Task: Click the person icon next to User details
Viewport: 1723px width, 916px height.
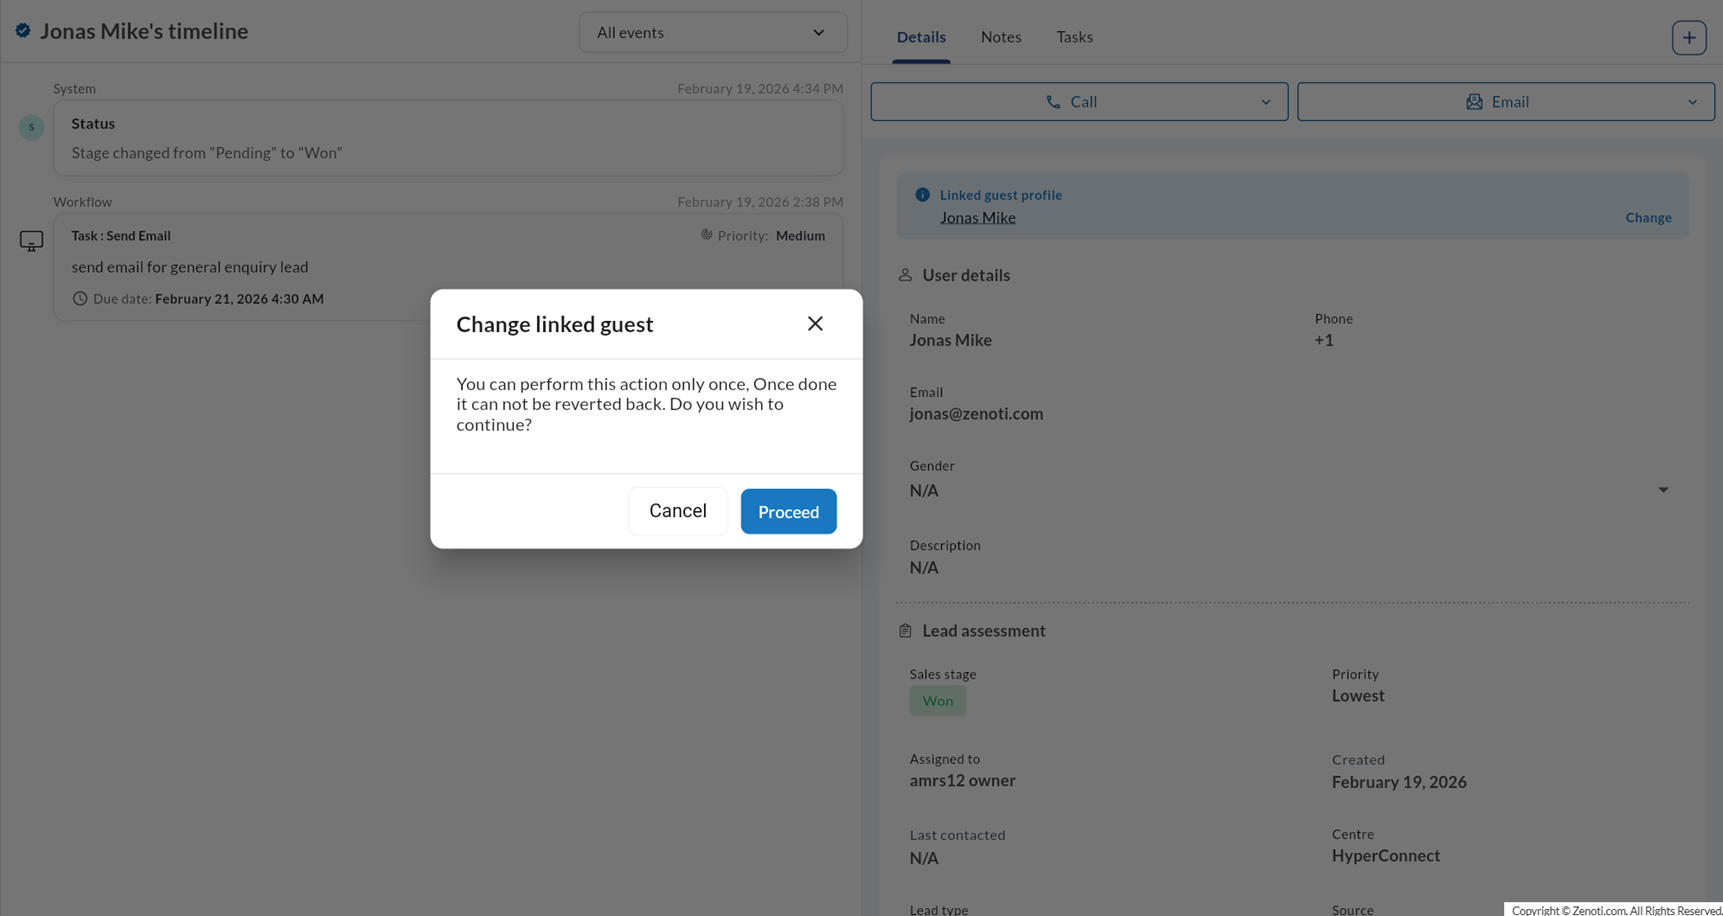Action: click(905, 274)
